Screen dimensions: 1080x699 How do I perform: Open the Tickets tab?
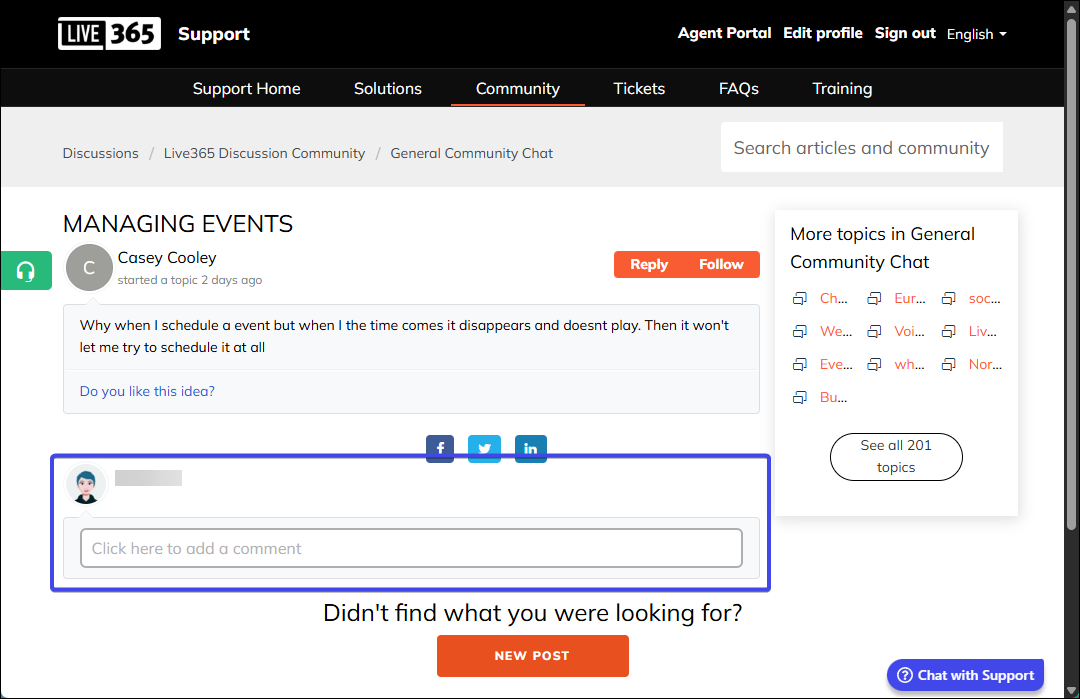(639, 88)
